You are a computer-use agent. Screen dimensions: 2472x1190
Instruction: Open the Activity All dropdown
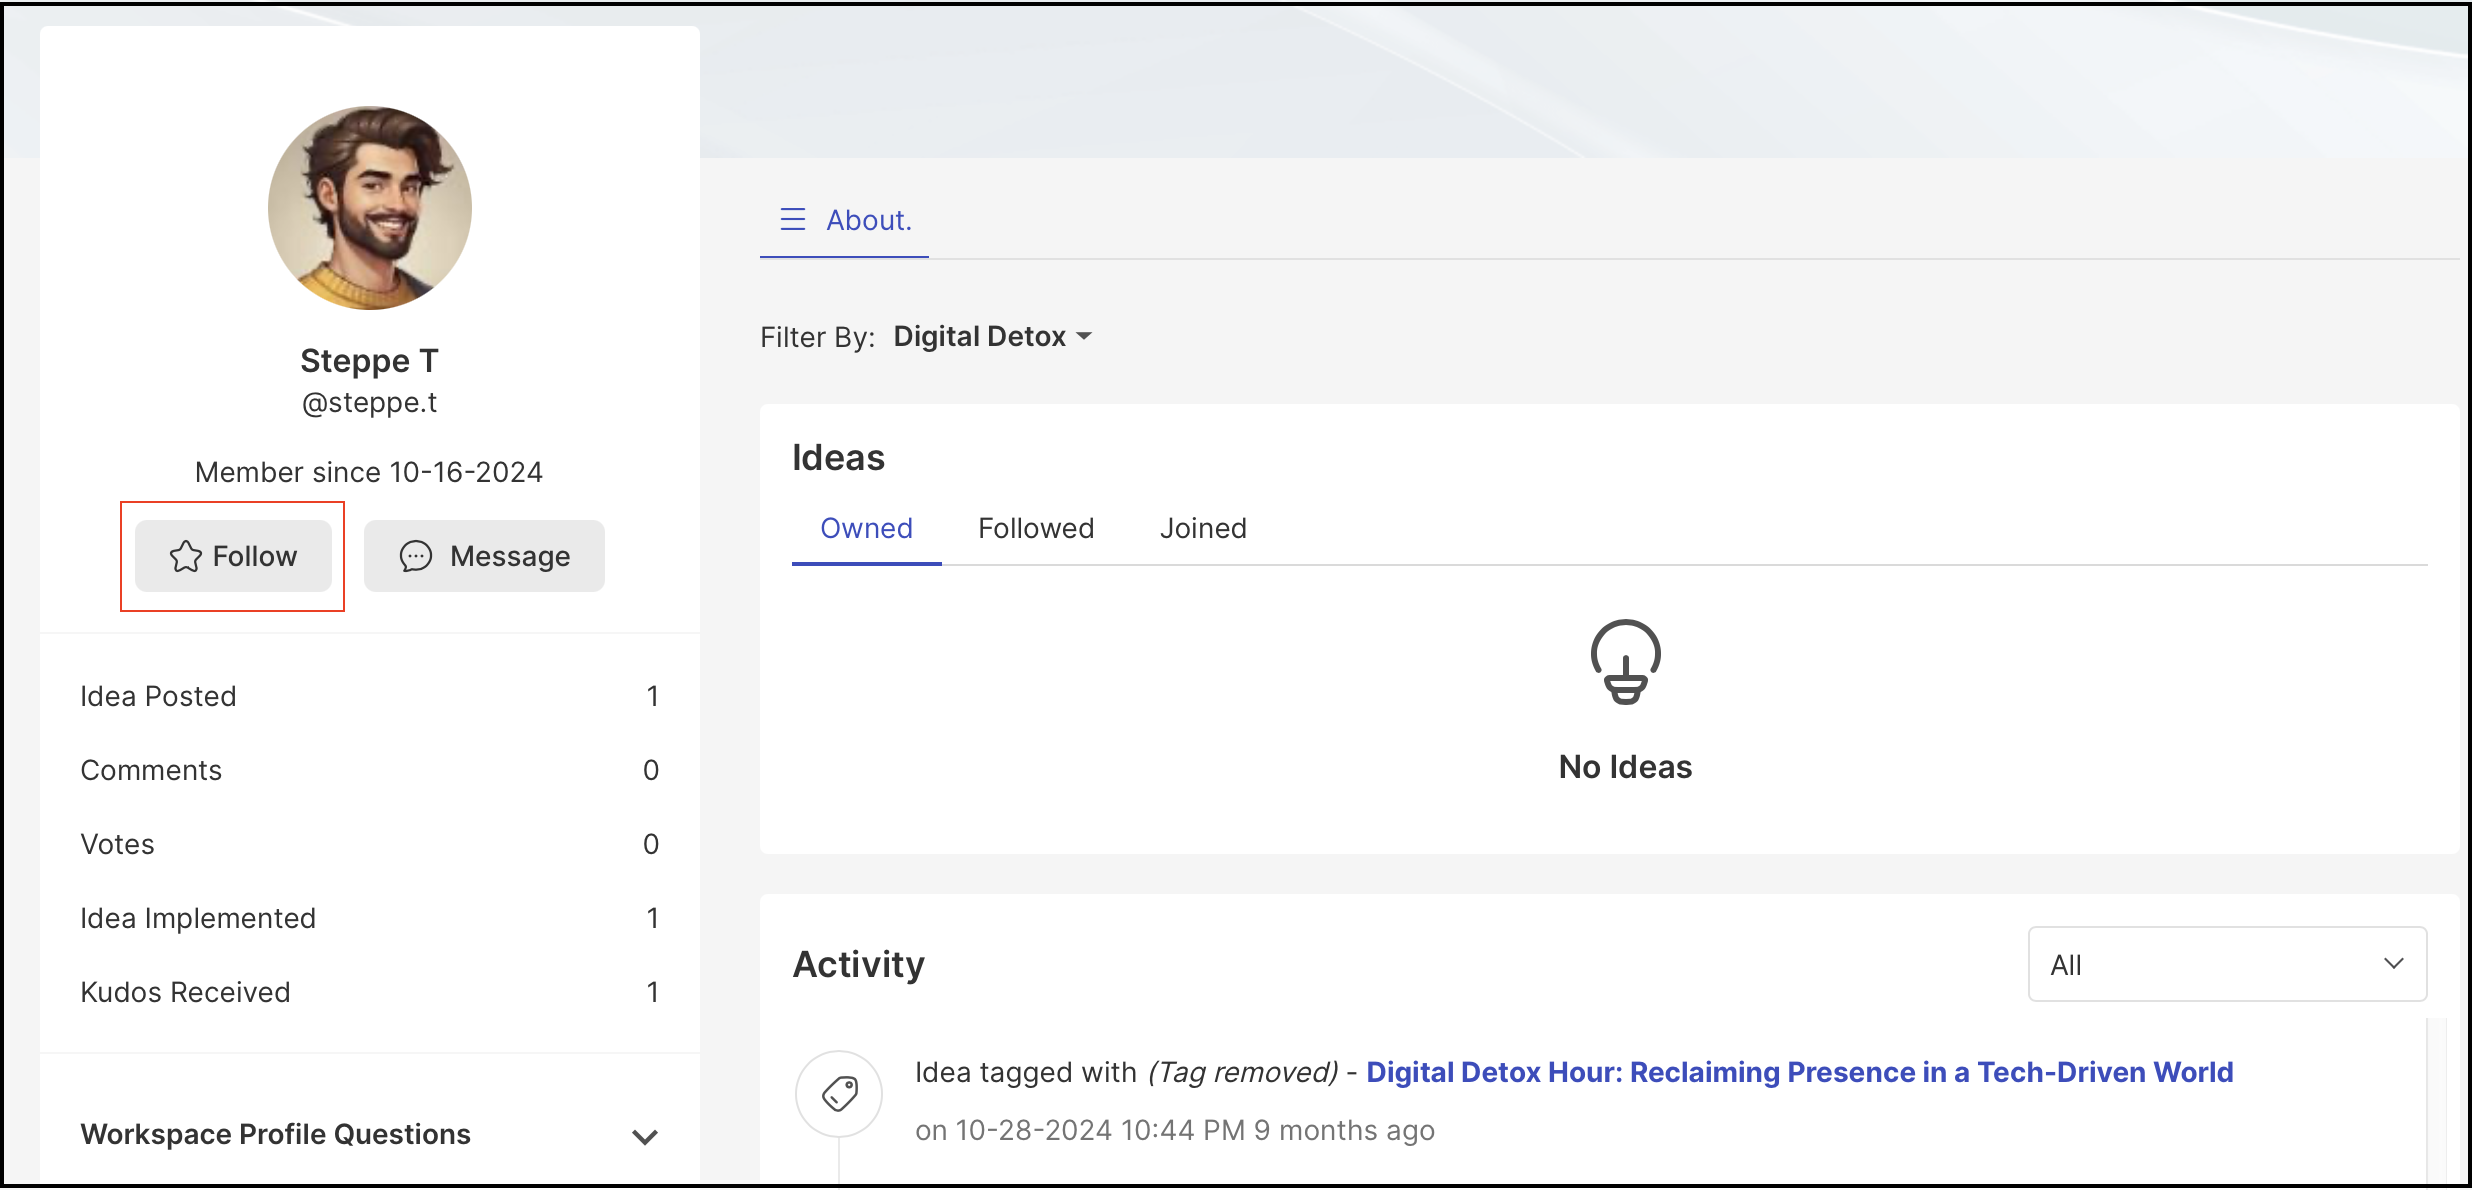click(2227, 964)
